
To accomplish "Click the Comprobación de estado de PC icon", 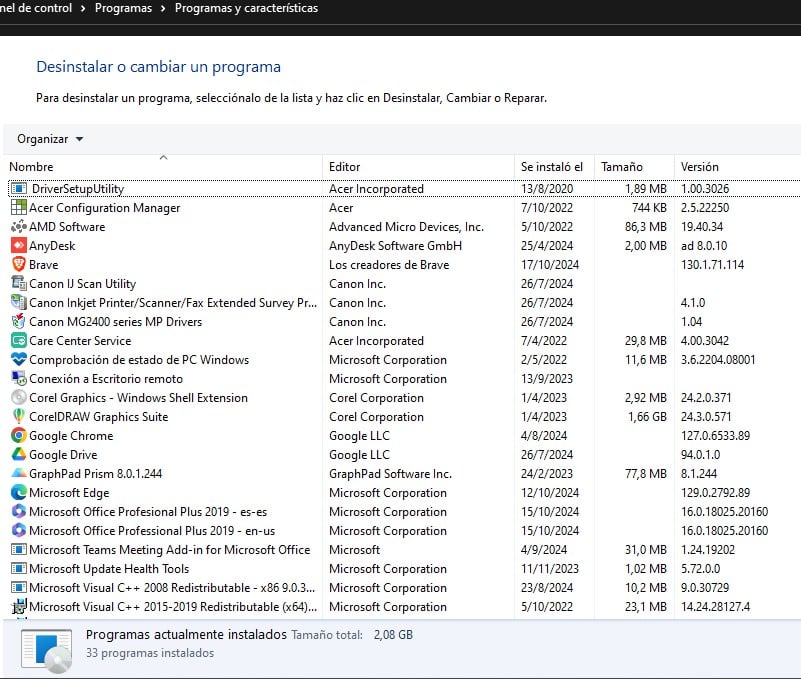I will click(19, 359).
